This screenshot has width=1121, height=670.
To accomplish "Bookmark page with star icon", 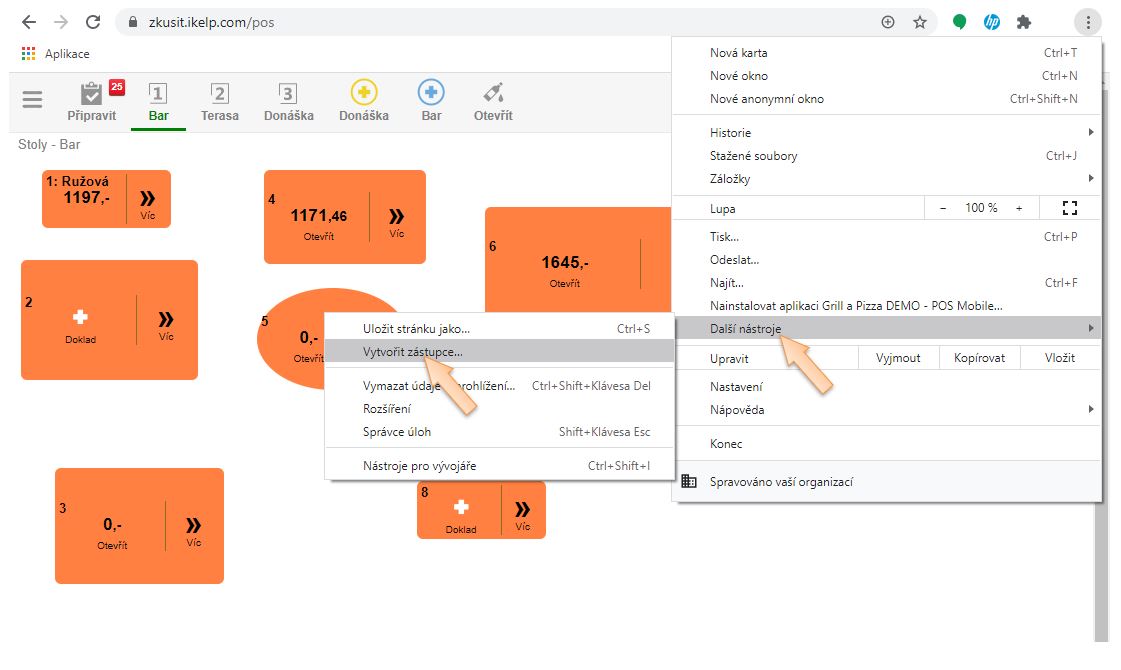I will (x=920, y=22).
